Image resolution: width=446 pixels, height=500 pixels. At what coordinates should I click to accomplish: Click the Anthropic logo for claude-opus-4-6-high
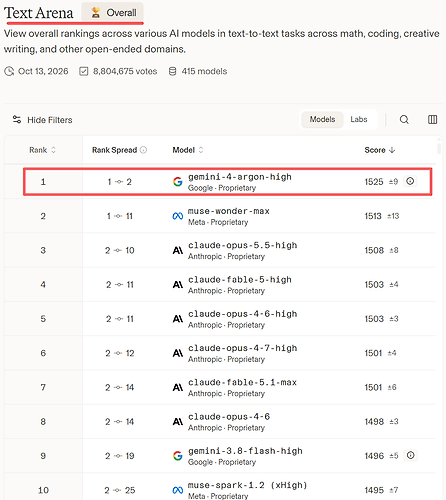178,319
